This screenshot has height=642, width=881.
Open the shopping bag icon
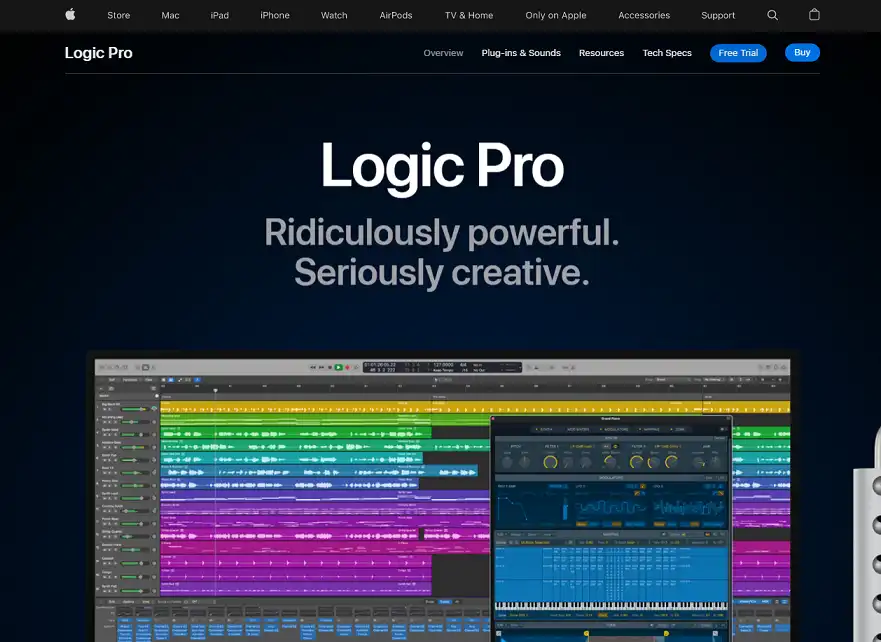(814, 15)
